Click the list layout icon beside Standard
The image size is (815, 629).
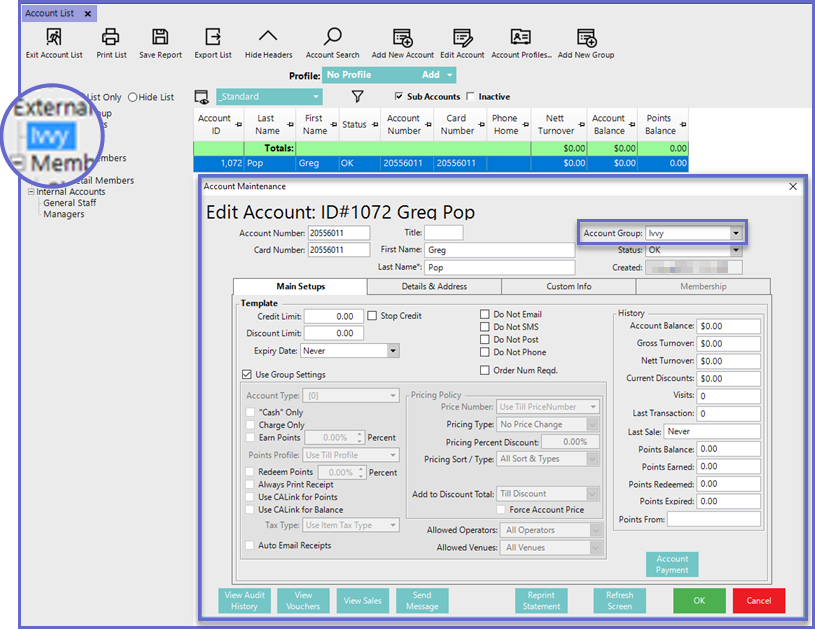tap(201, 97)
